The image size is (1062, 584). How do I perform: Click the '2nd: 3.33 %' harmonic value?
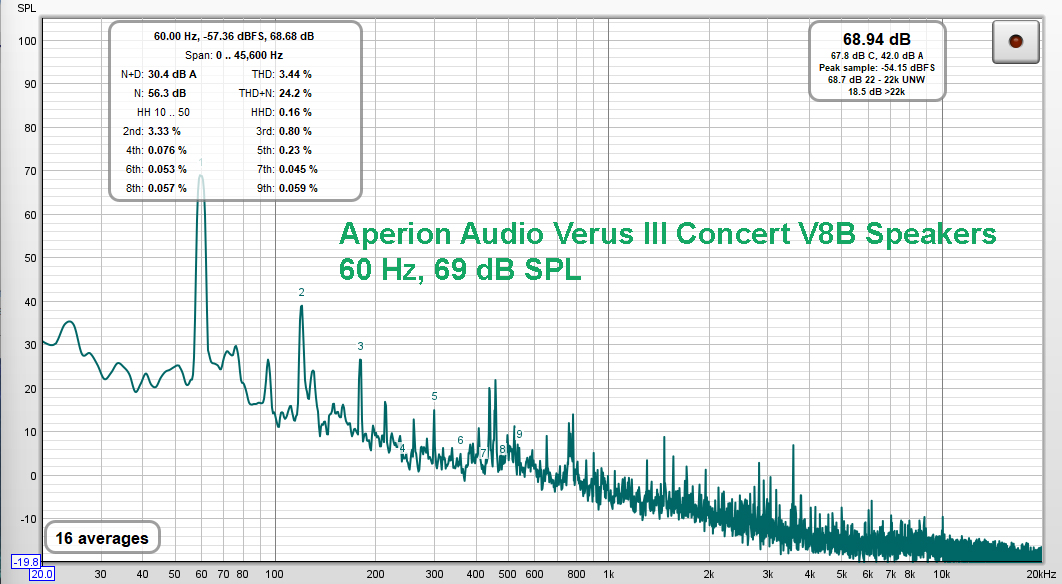[x=152, y=131]
